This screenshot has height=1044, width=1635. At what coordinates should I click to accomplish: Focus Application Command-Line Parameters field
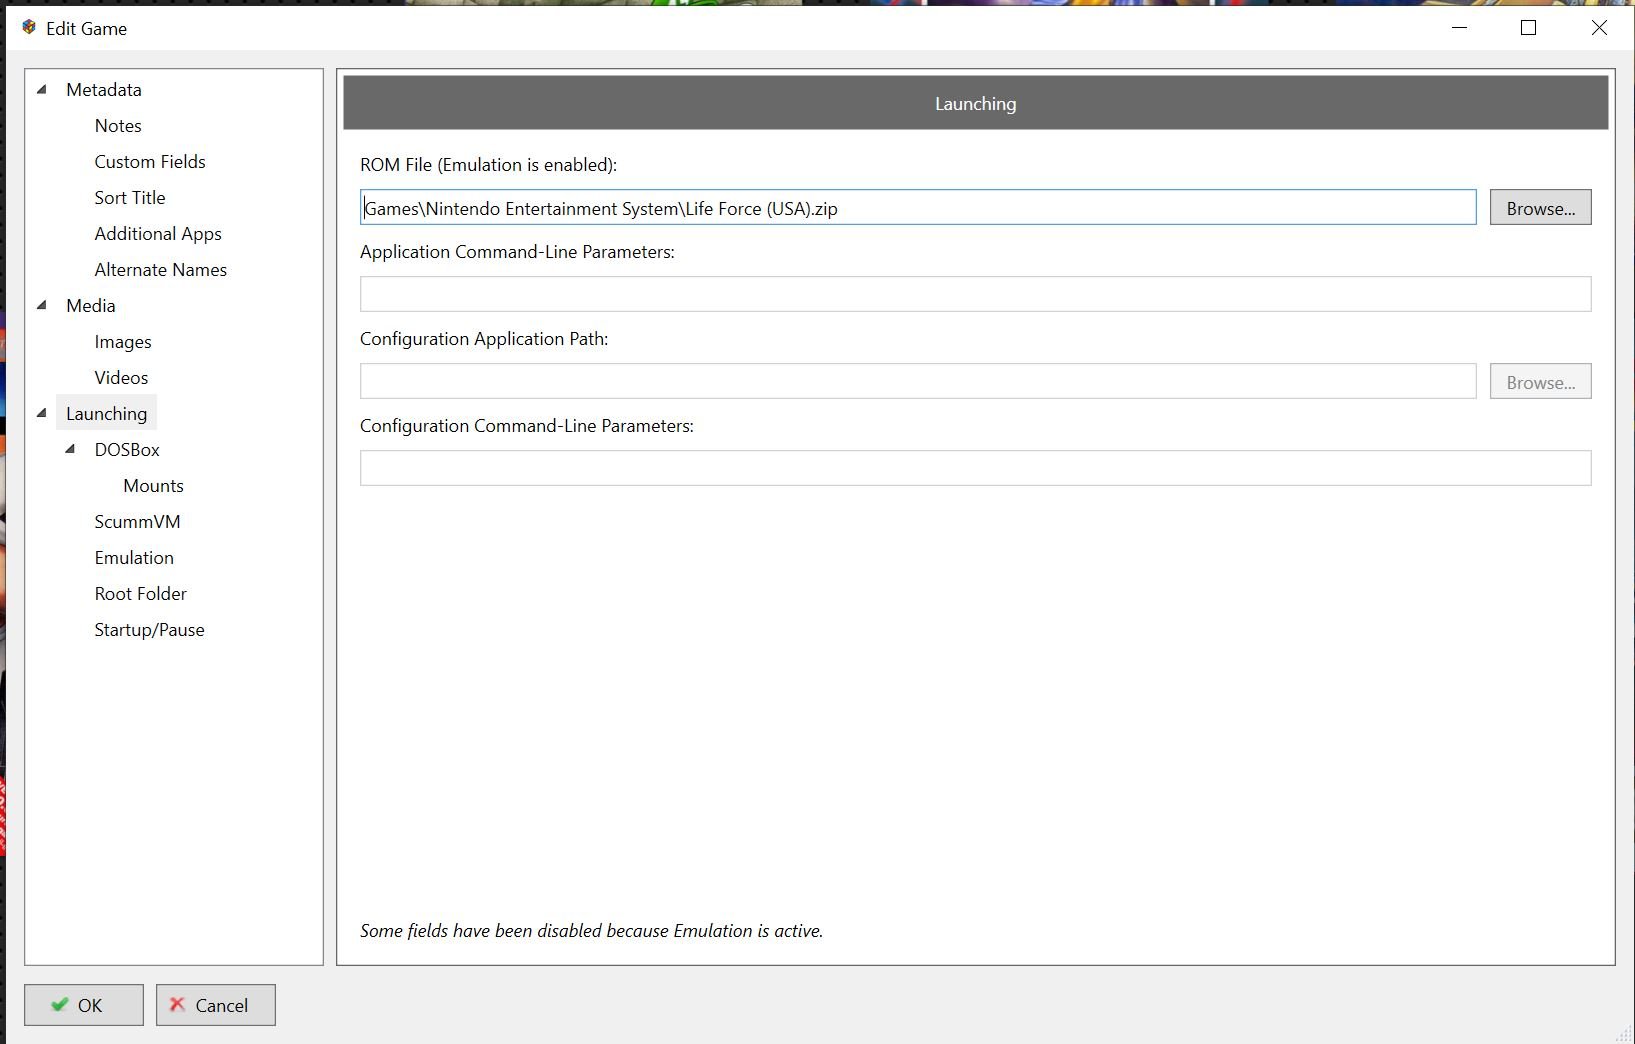point(975,294)
